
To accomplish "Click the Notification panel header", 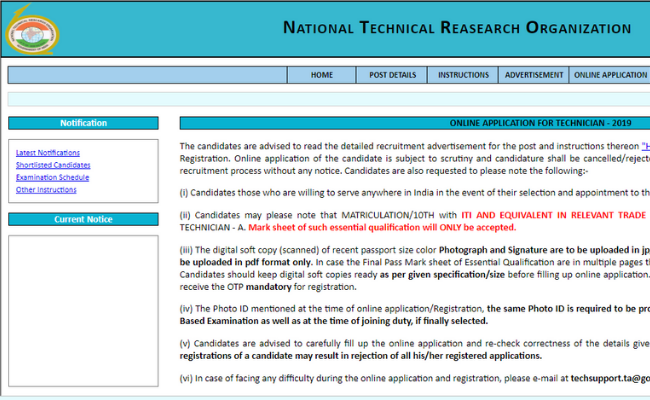I will pos(83,123).
